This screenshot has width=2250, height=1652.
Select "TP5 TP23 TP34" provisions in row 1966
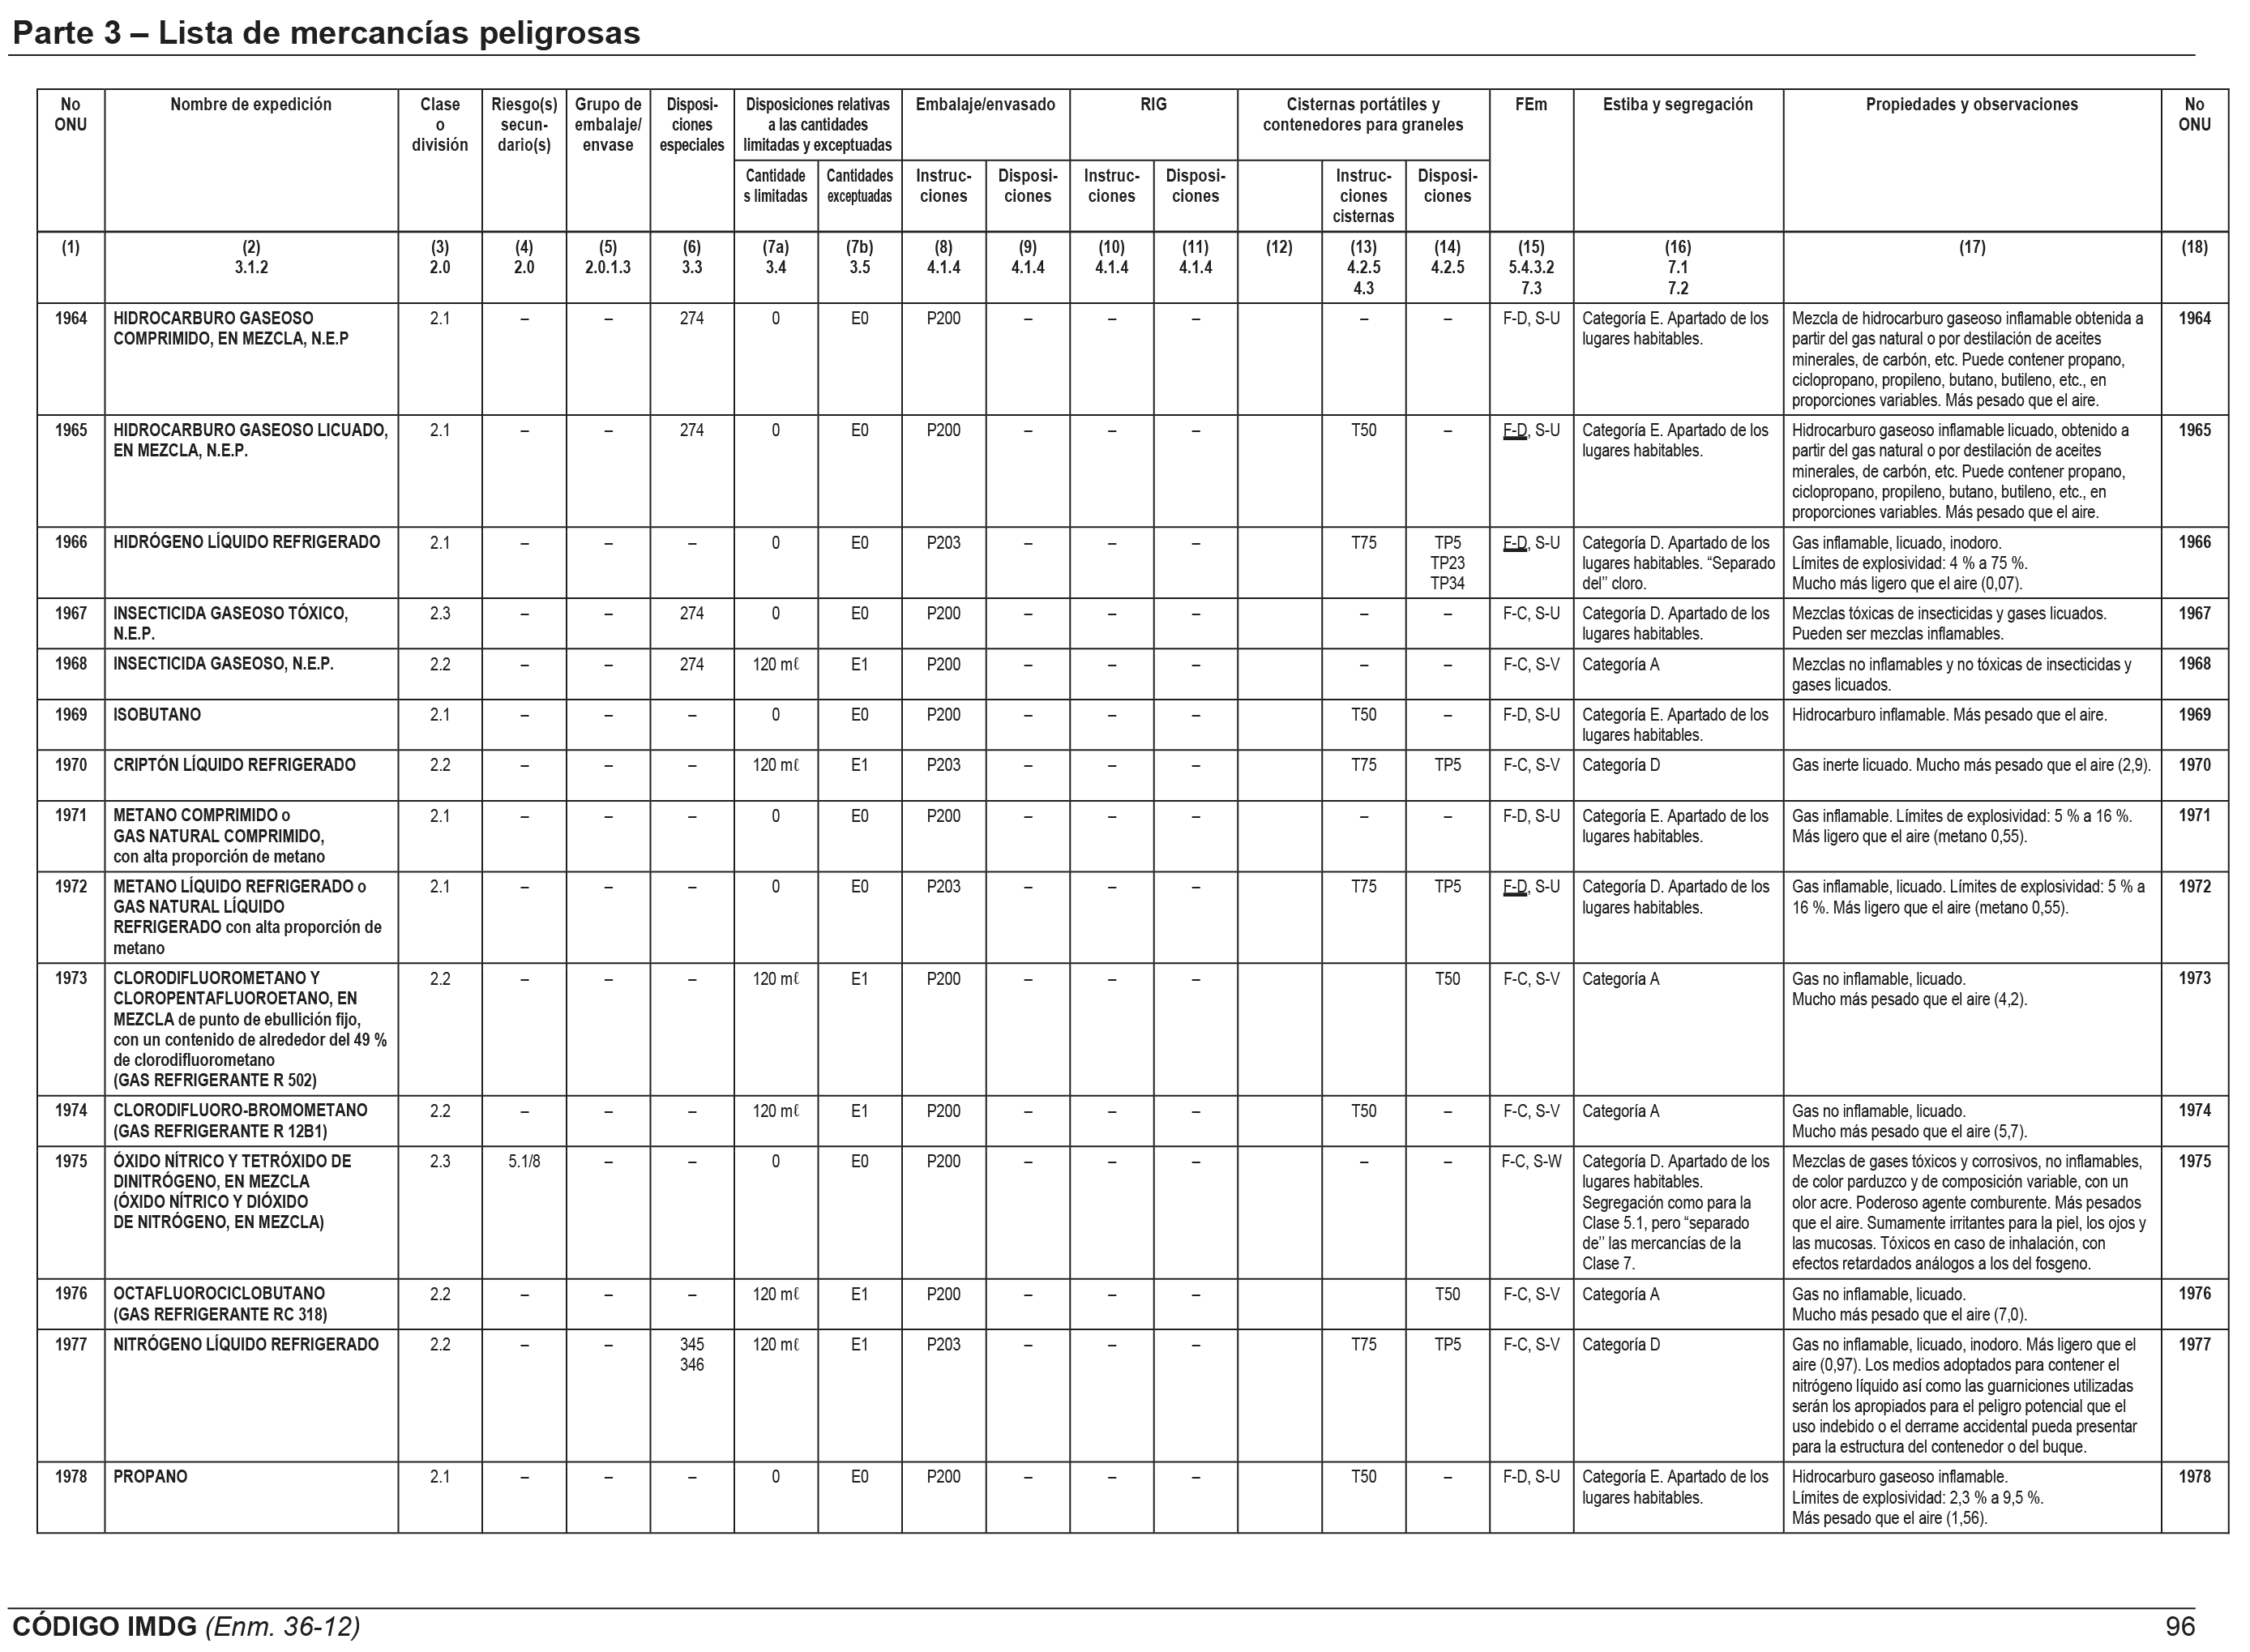tap(1447, 563)
